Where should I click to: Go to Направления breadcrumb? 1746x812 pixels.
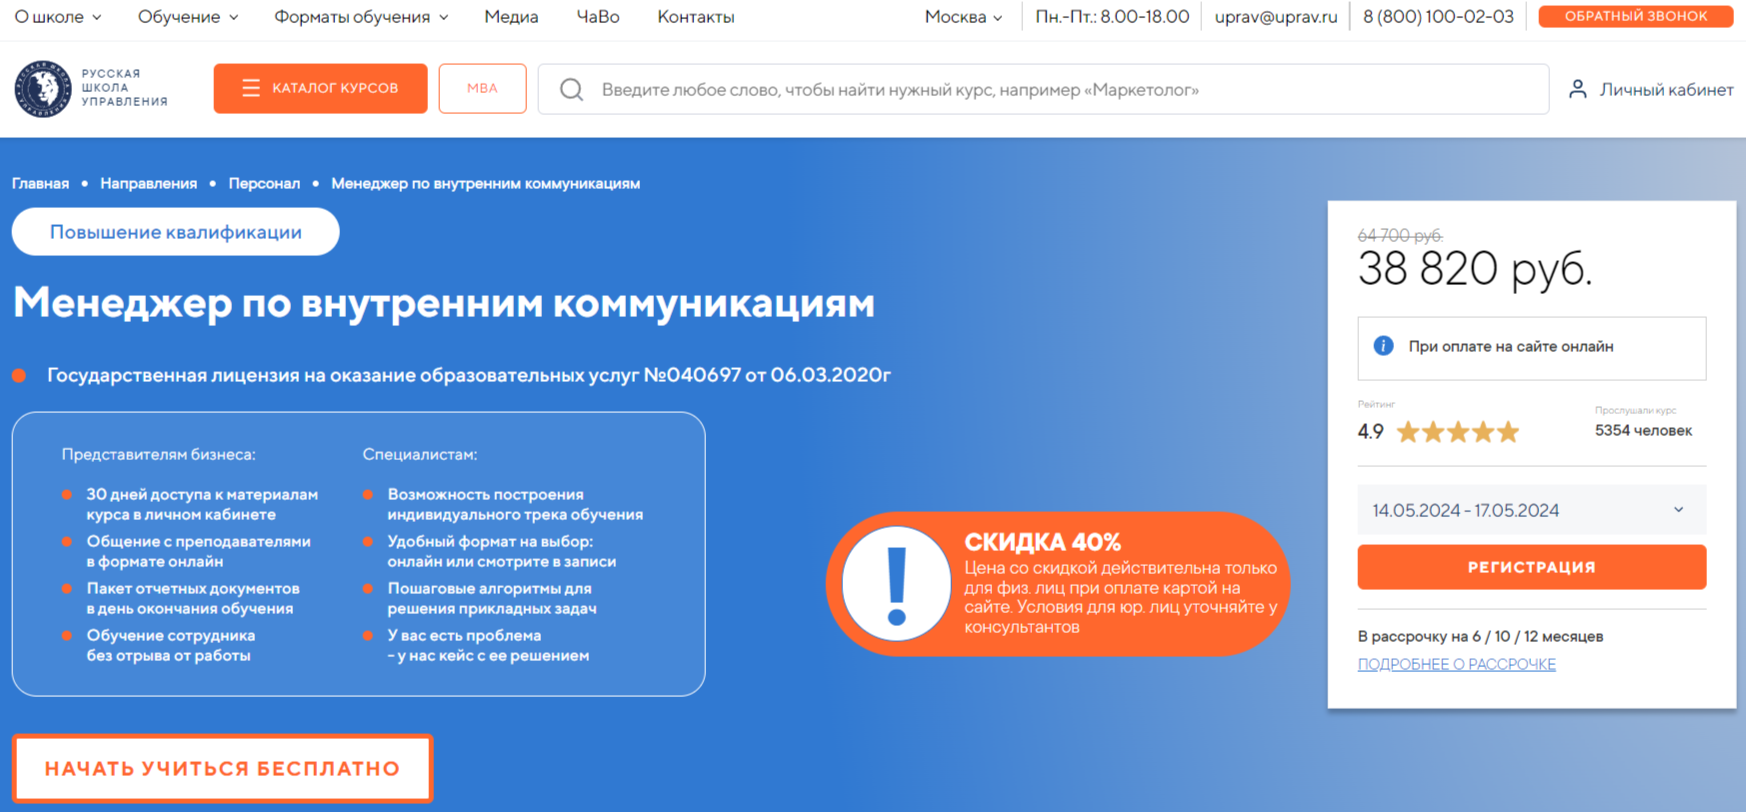[148, 183]
